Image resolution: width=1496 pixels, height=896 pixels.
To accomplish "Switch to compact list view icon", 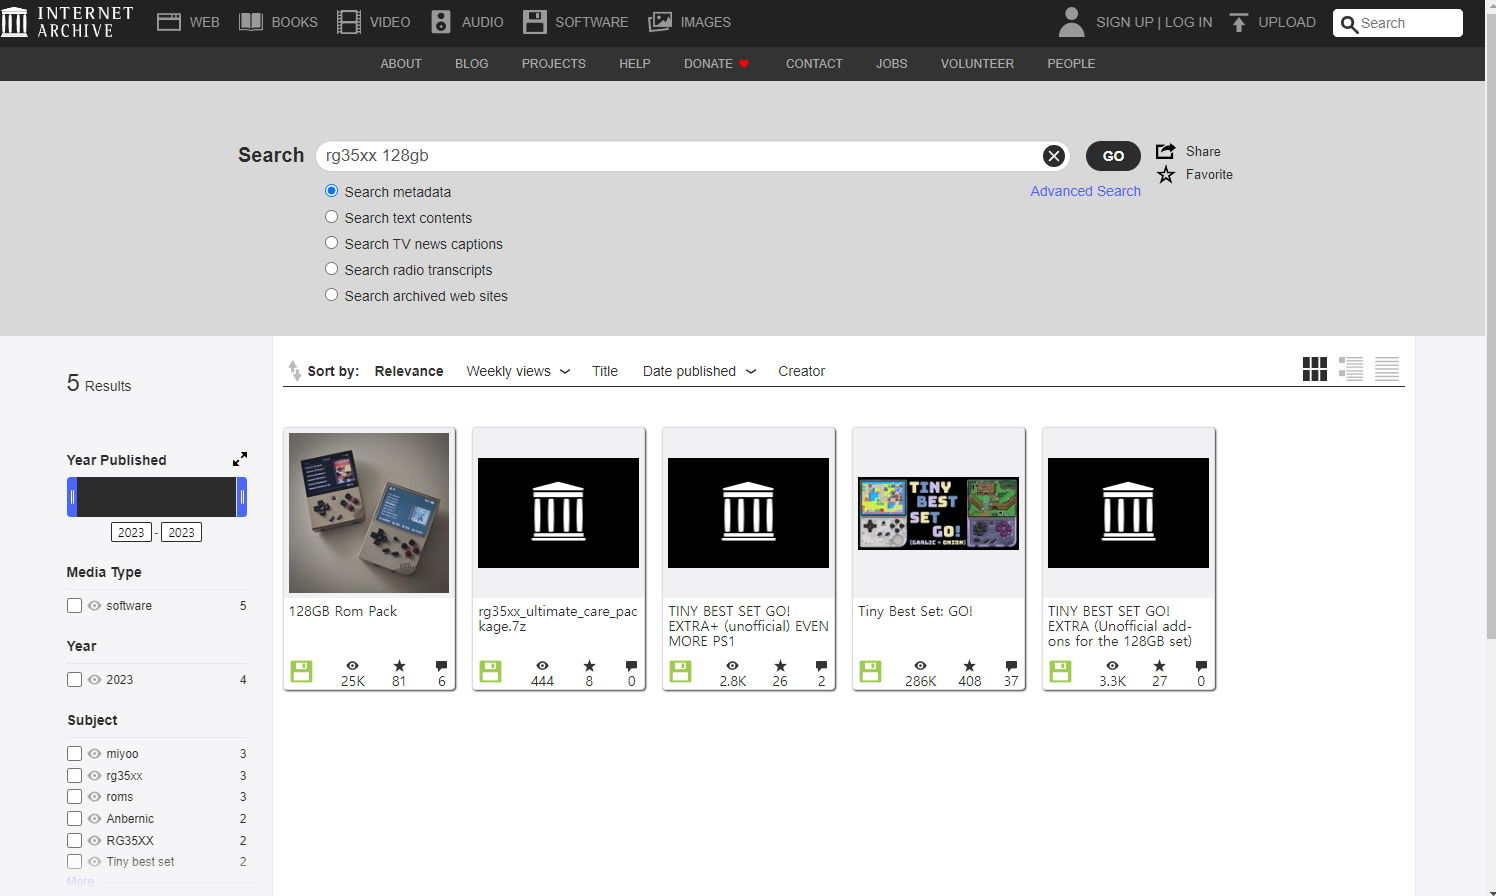I will click(x=1387, y=369).
